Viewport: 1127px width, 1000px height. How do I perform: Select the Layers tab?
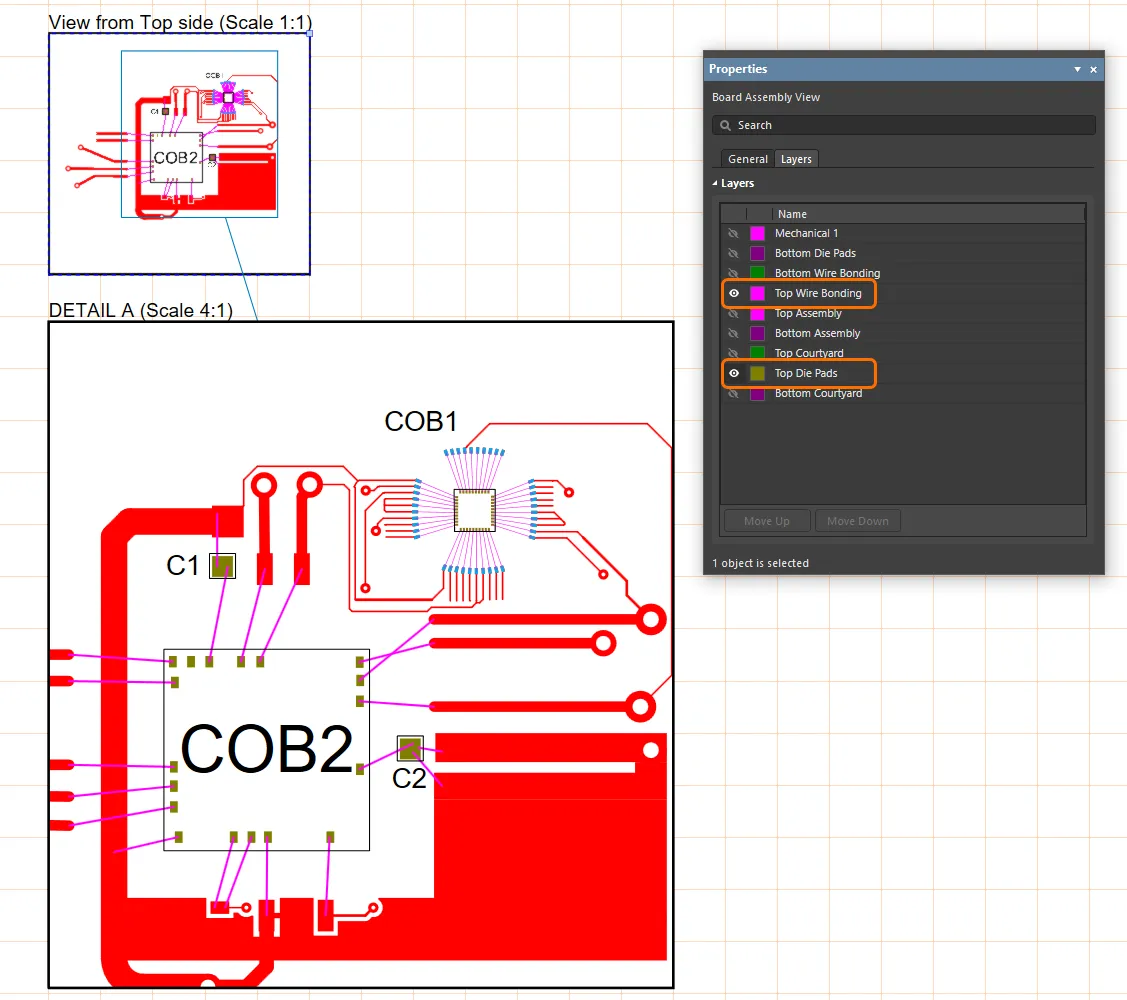pos(796,159)
